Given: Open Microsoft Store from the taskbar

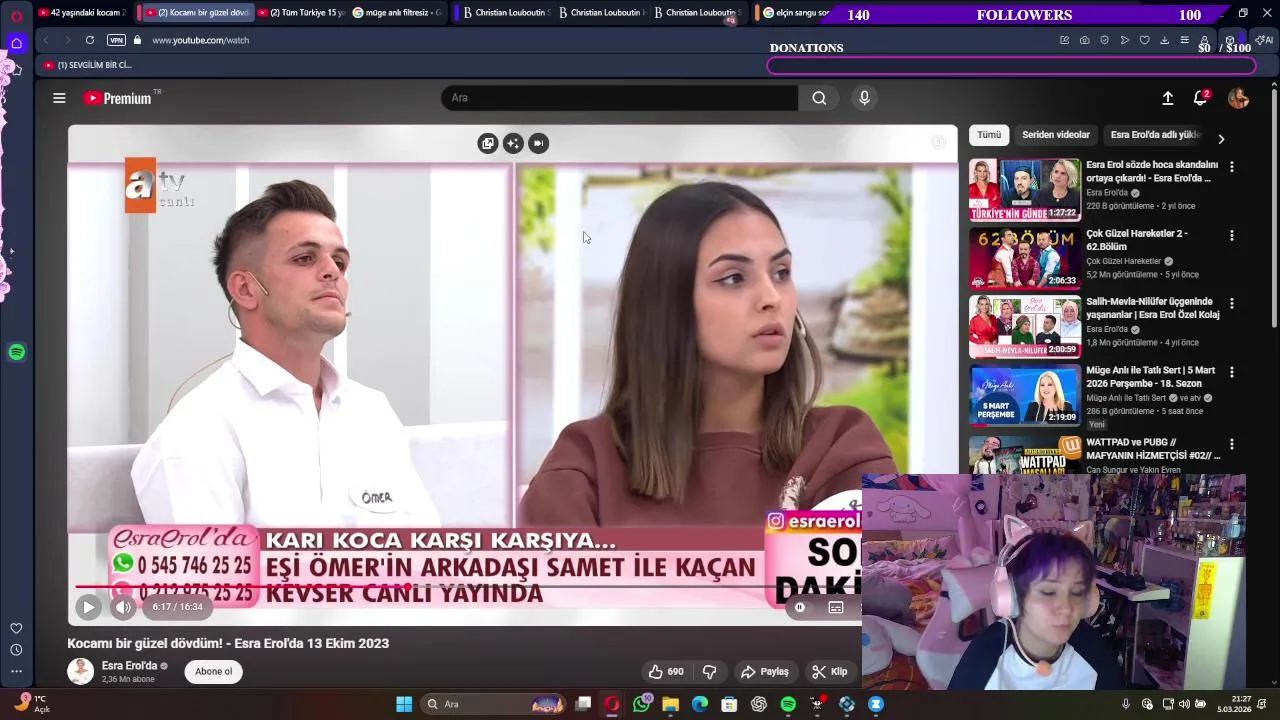Looking at the screenshot, I should [x=729, y=704].
